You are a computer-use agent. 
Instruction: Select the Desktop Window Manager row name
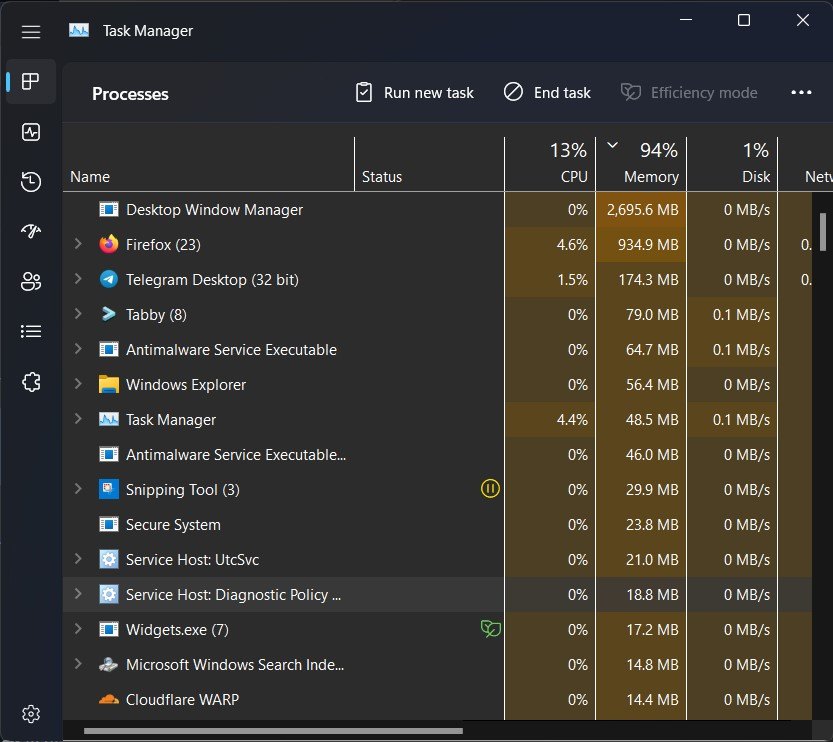[x=214, y=210]
